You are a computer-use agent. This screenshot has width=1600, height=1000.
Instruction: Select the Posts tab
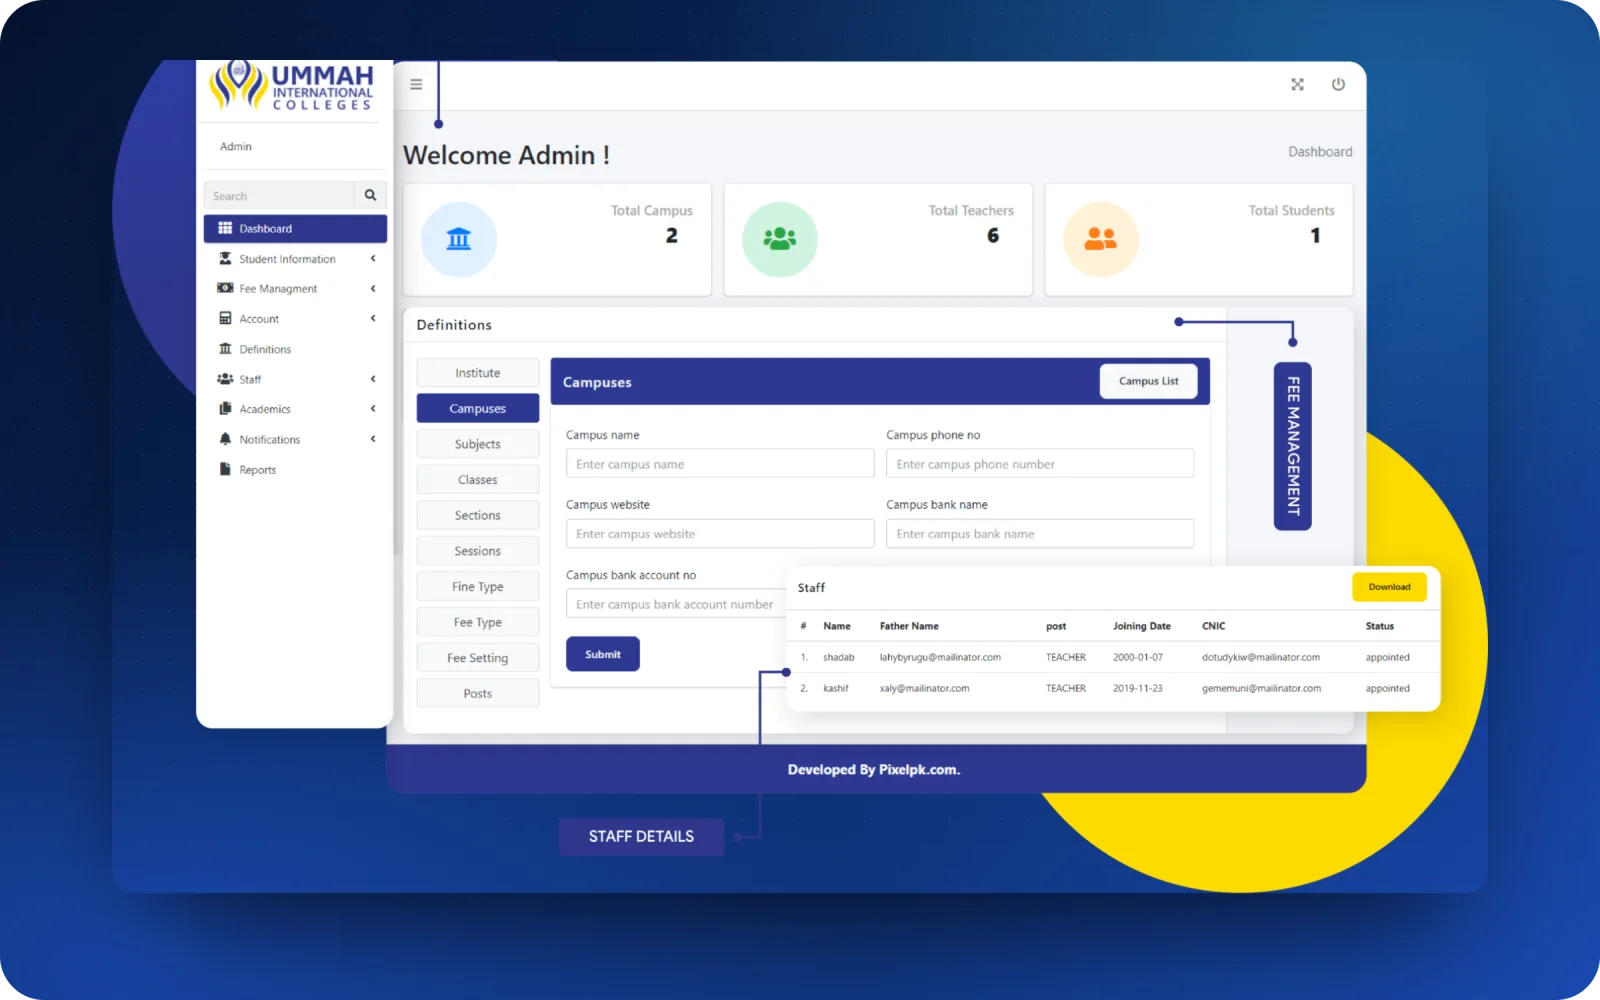[x=478, y=693]
